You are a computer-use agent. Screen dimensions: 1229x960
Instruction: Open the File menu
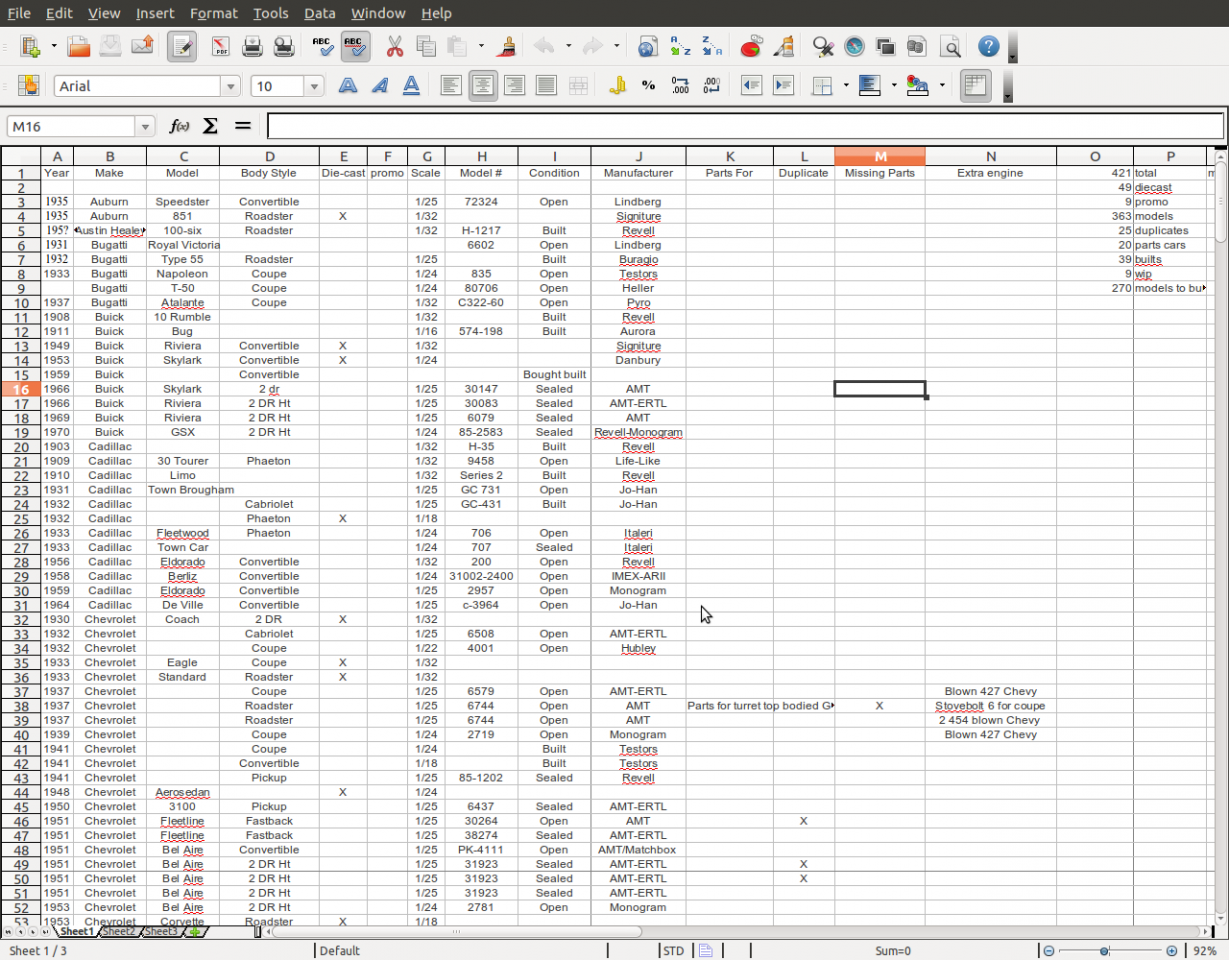coord(18,13)
